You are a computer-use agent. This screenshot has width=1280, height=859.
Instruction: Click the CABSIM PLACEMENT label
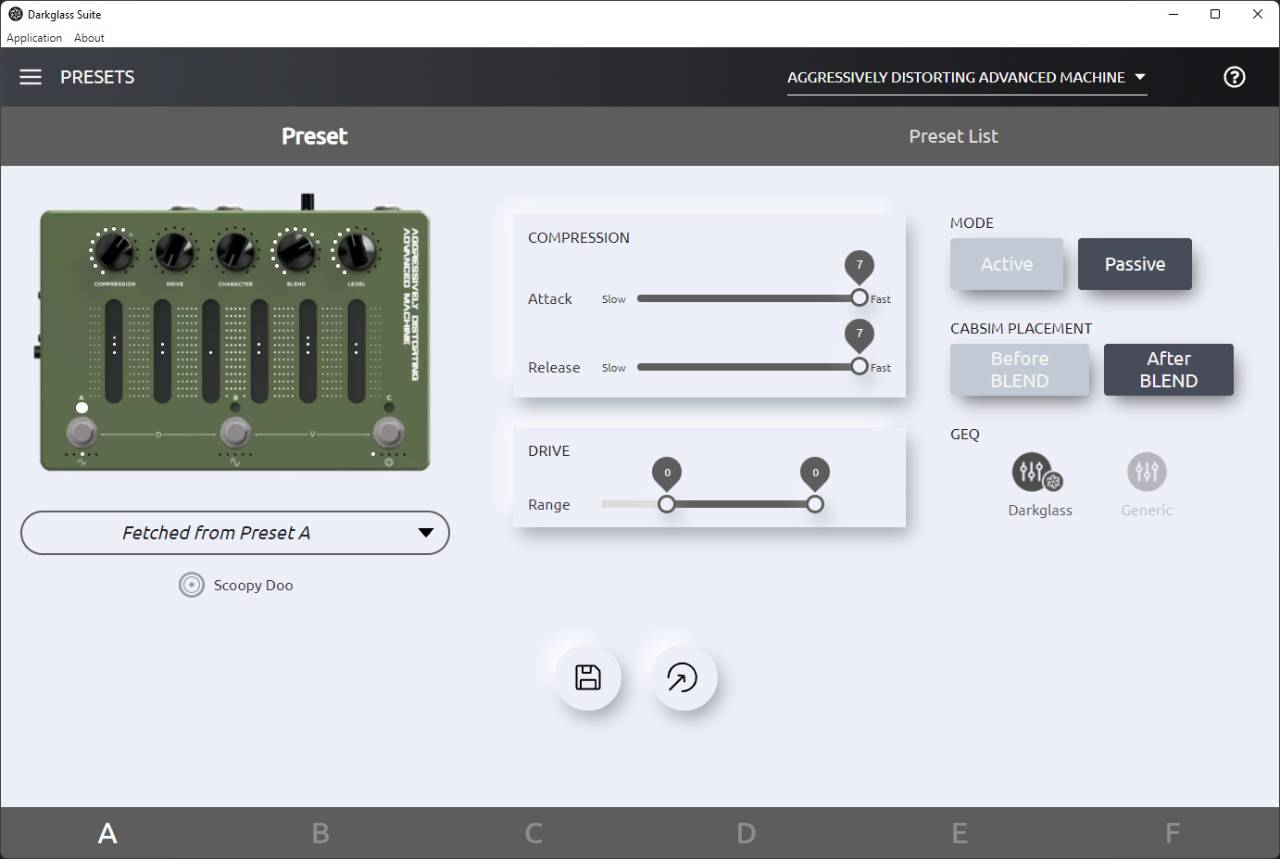(x=1021, y=328)
